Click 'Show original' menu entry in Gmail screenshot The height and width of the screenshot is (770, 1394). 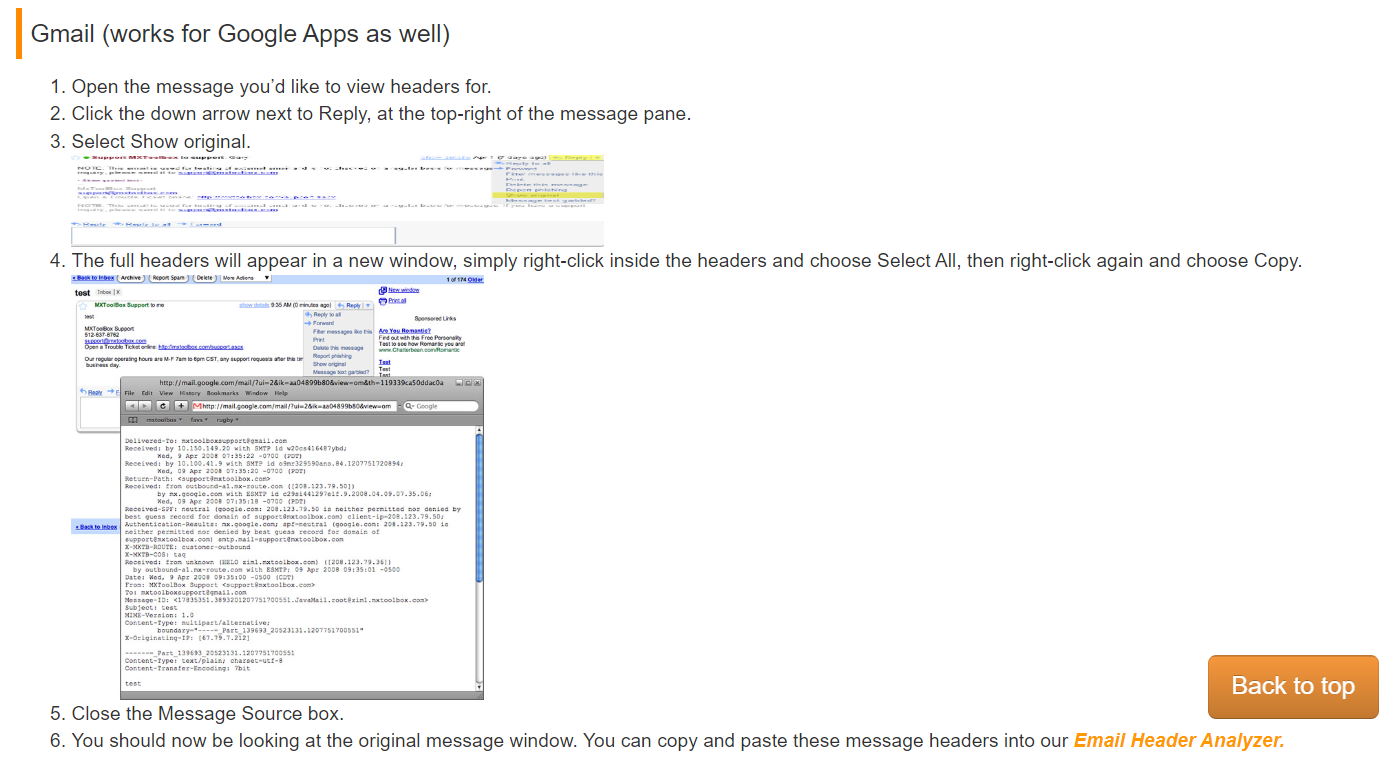coord(329,364)
